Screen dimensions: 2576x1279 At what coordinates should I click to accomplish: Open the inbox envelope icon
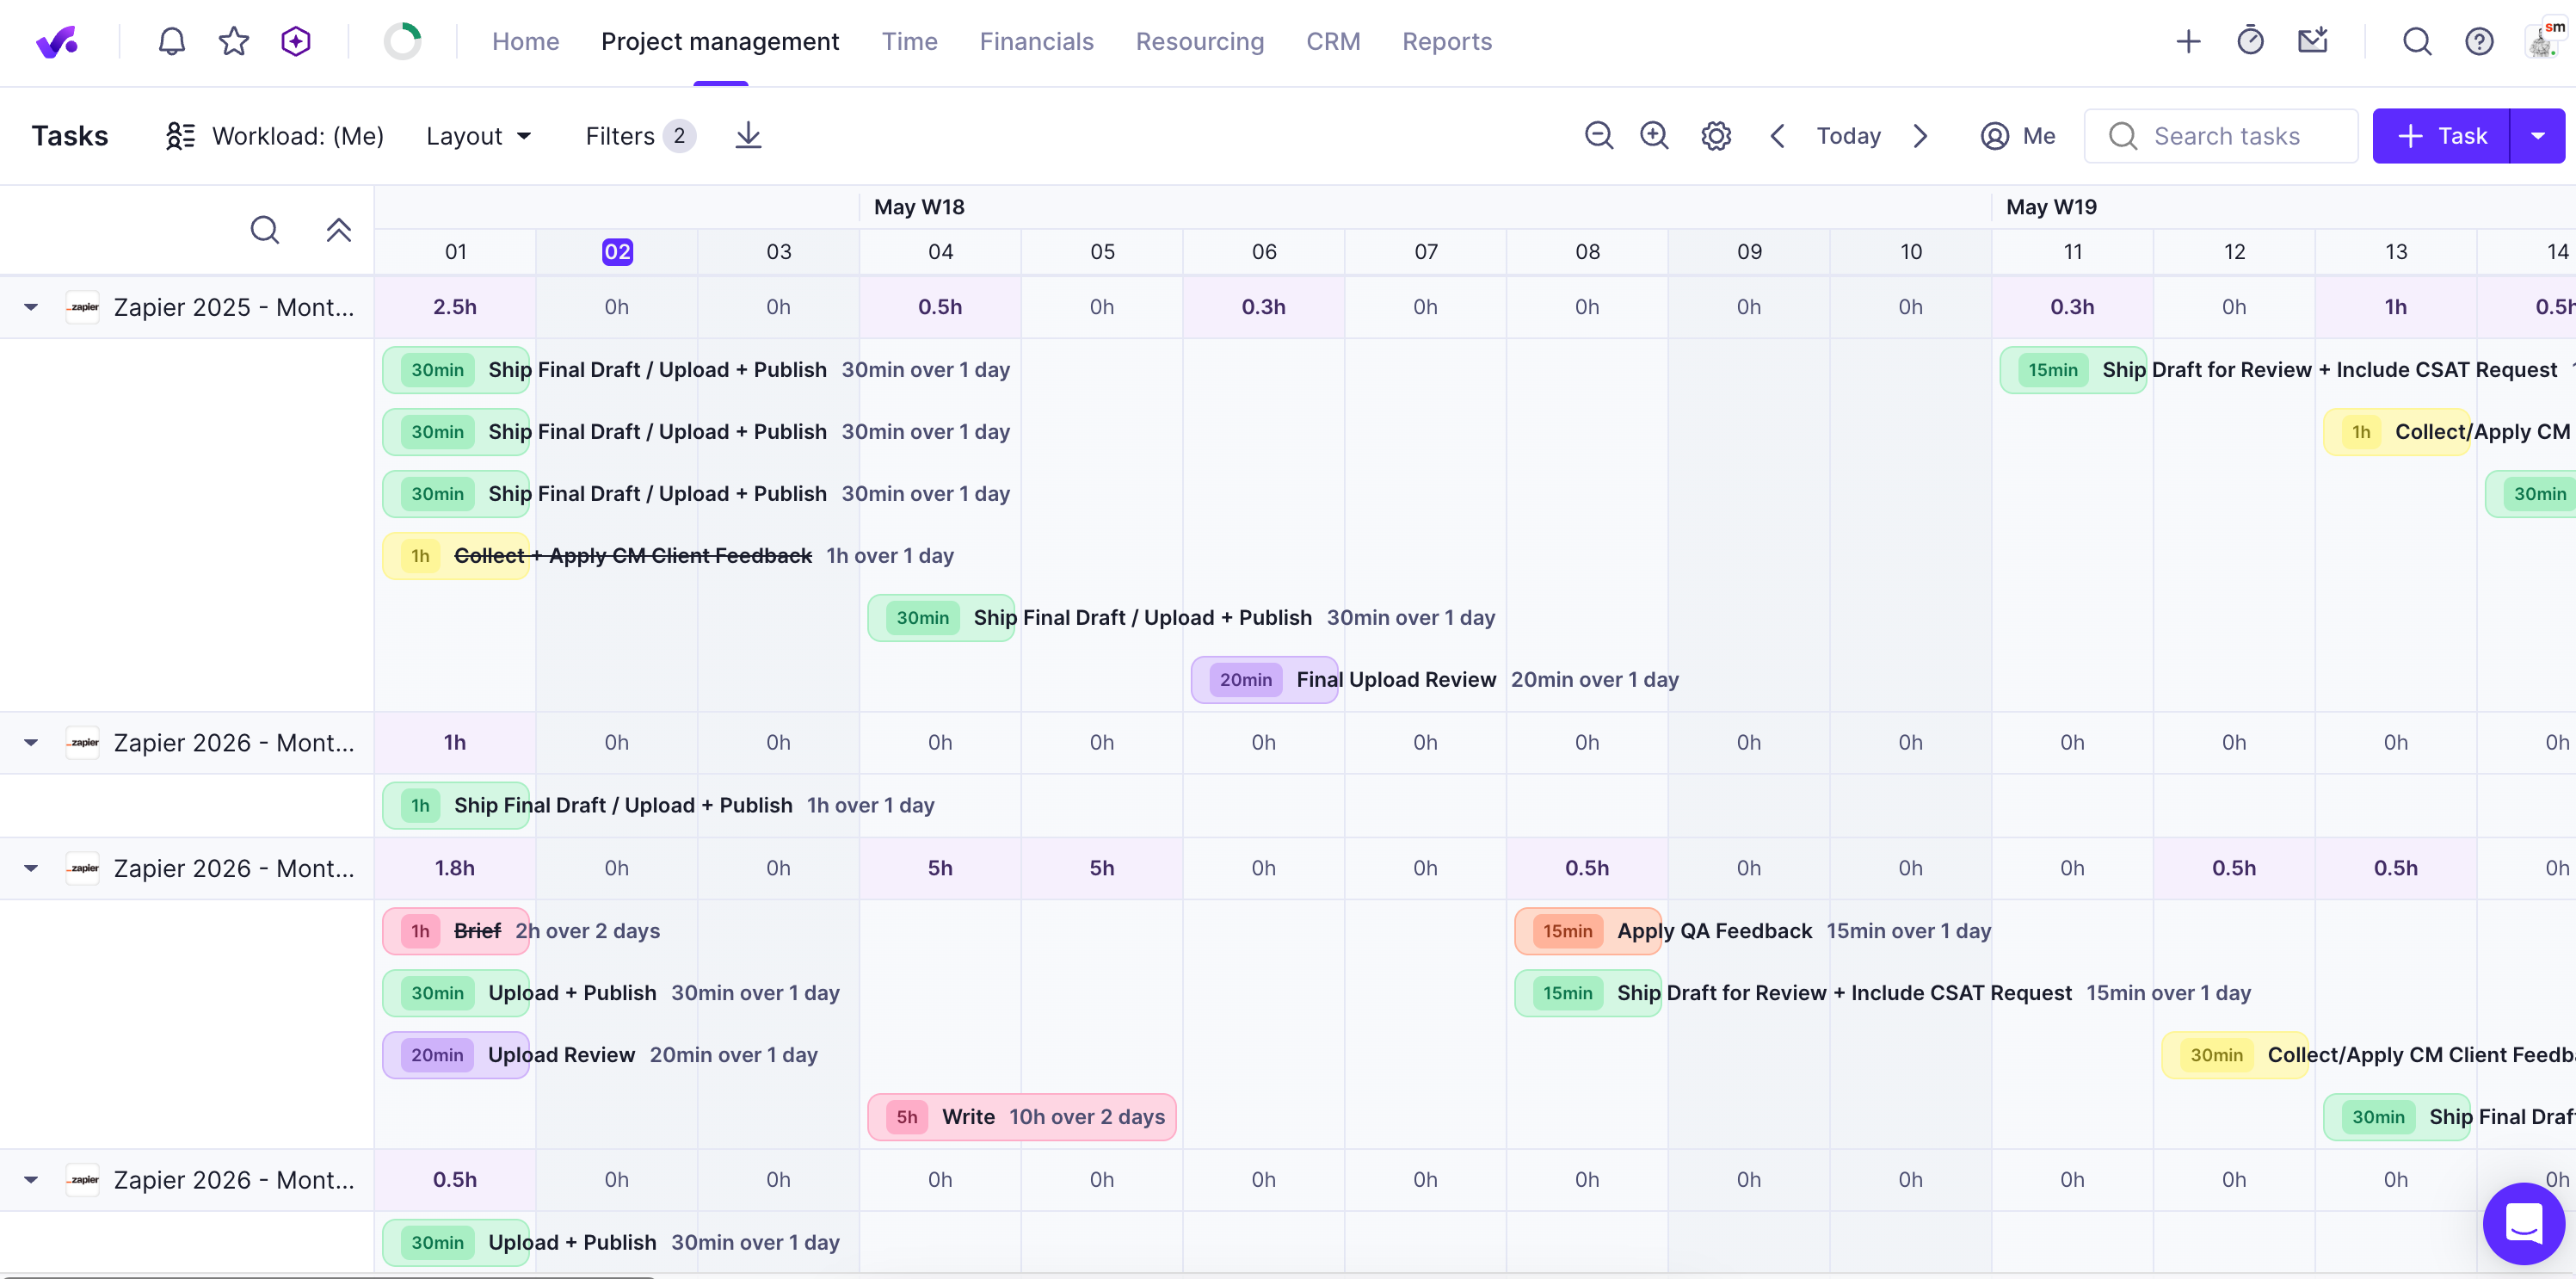2312,41
